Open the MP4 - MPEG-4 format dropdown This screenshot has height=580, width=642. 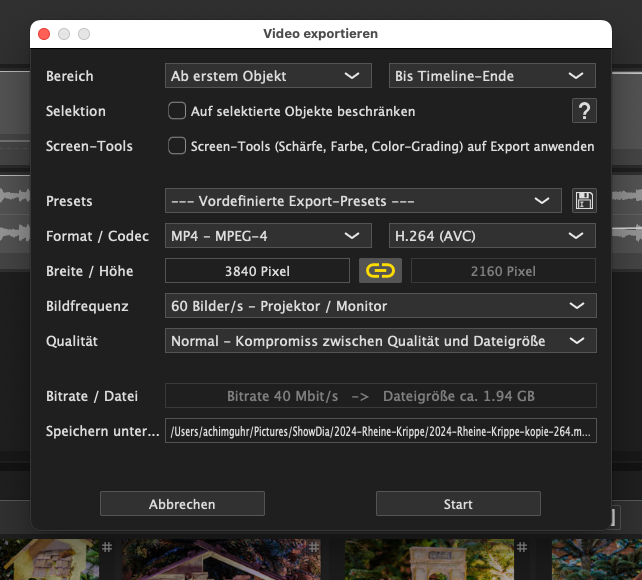click(x=265, y=236)
